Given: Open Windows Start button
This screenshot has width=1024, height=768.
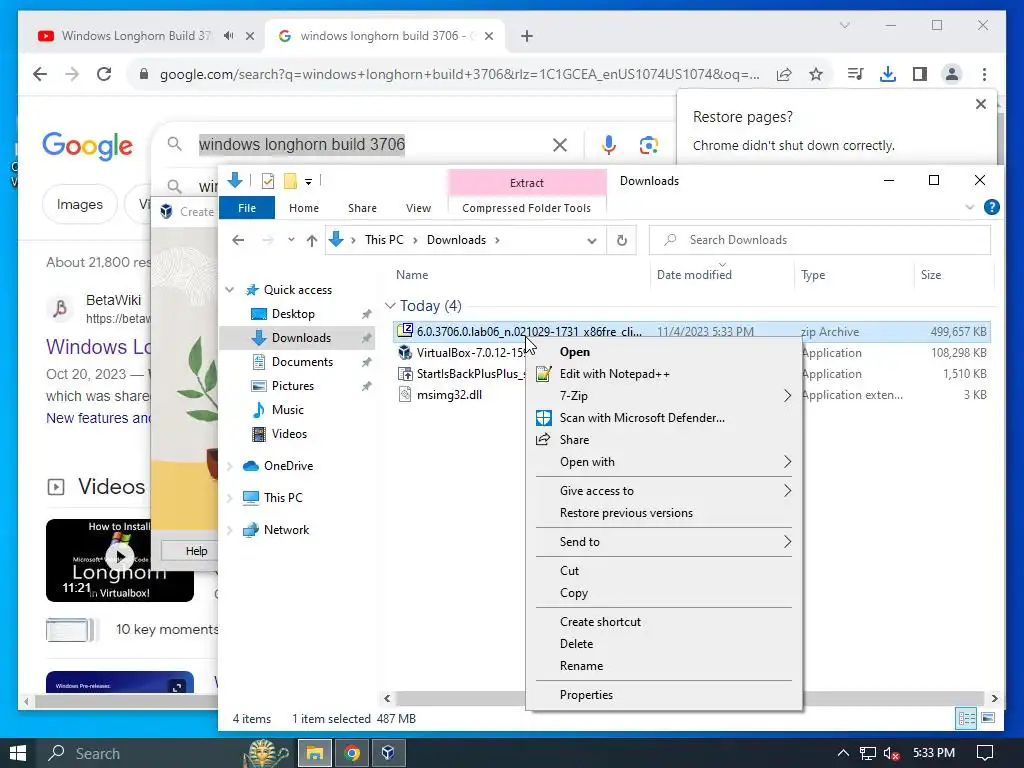Looking at the screenshot, I should pos(18,753).
